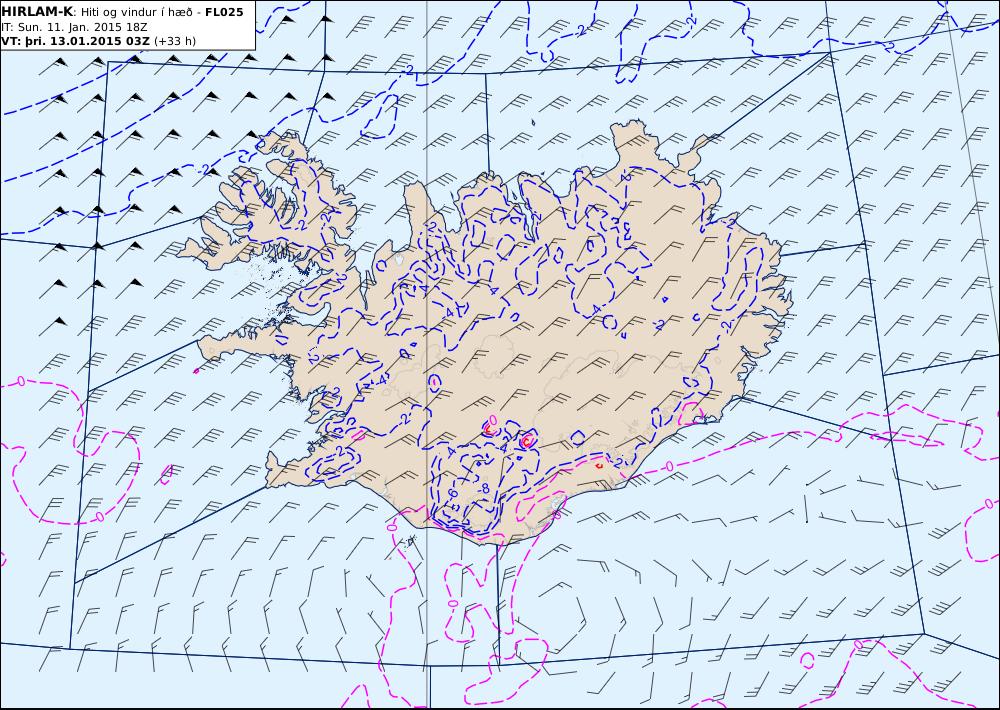Viewport: 1000px width, 710px height.
Task: Click the HIRLAM-K model name in header
Action: pyautogui.click(x=37, y=12)
